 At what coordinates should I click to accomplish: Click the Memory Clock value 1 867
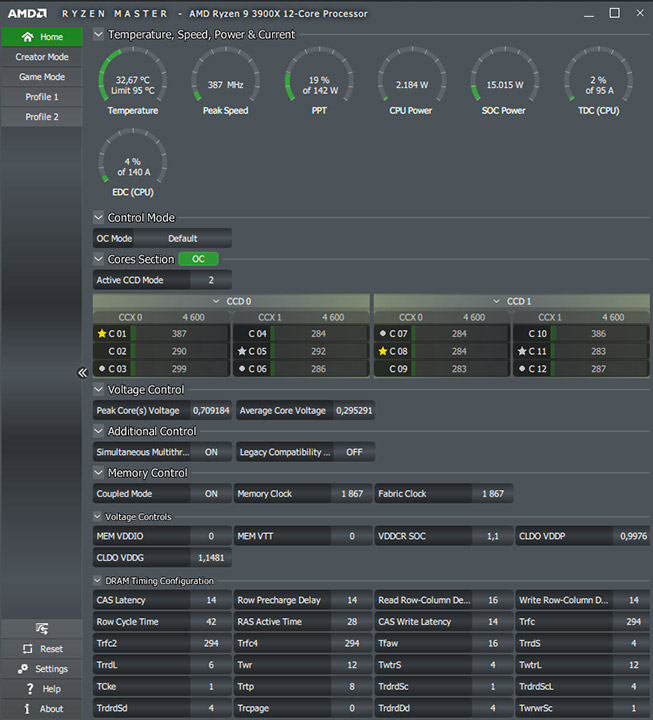[x=352, y=494]
